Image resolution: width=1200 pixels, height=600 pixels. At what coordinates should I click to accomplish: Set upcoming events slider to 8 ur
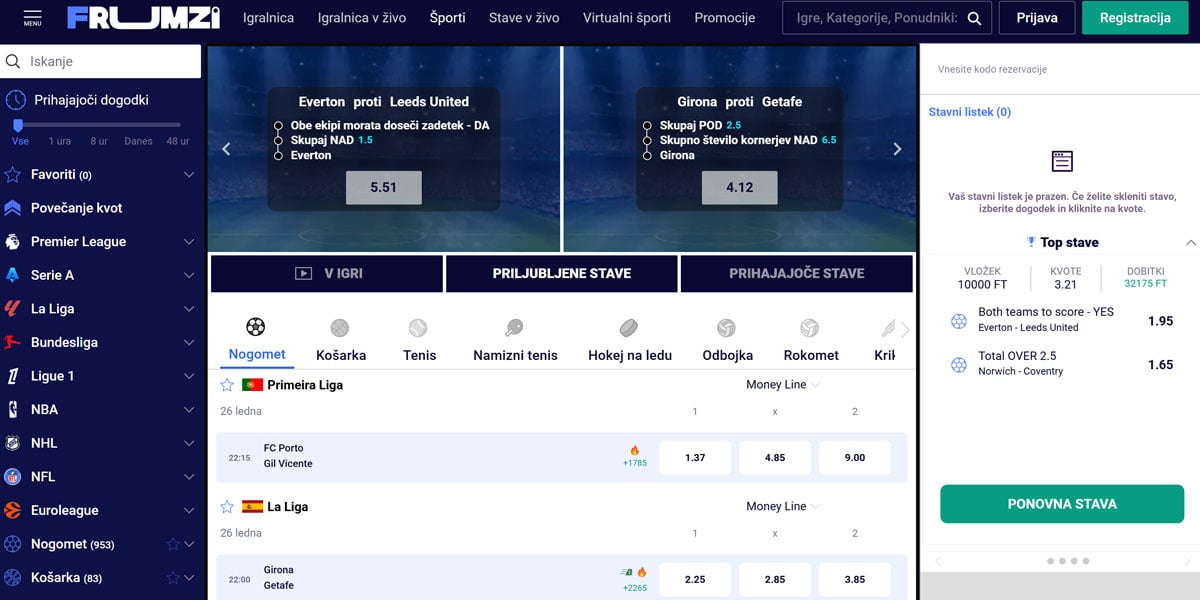click(x=98, y=126)
